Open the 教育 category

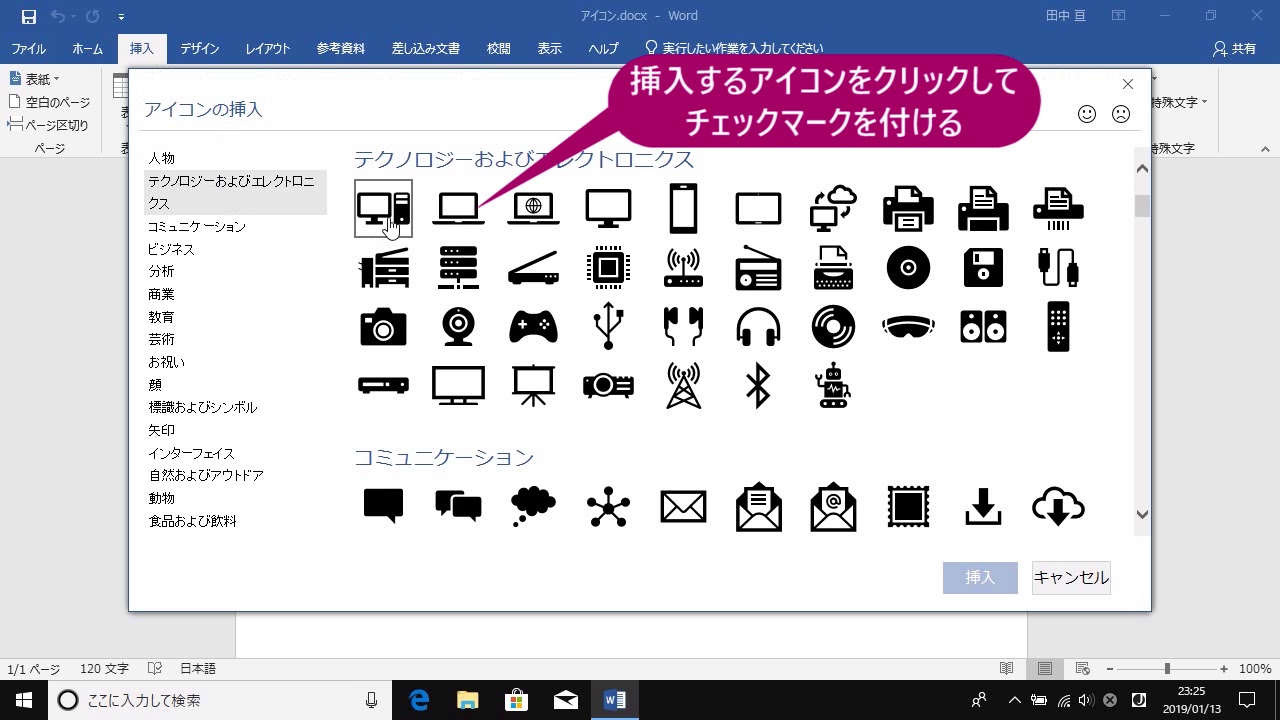[x=161, y=317]
